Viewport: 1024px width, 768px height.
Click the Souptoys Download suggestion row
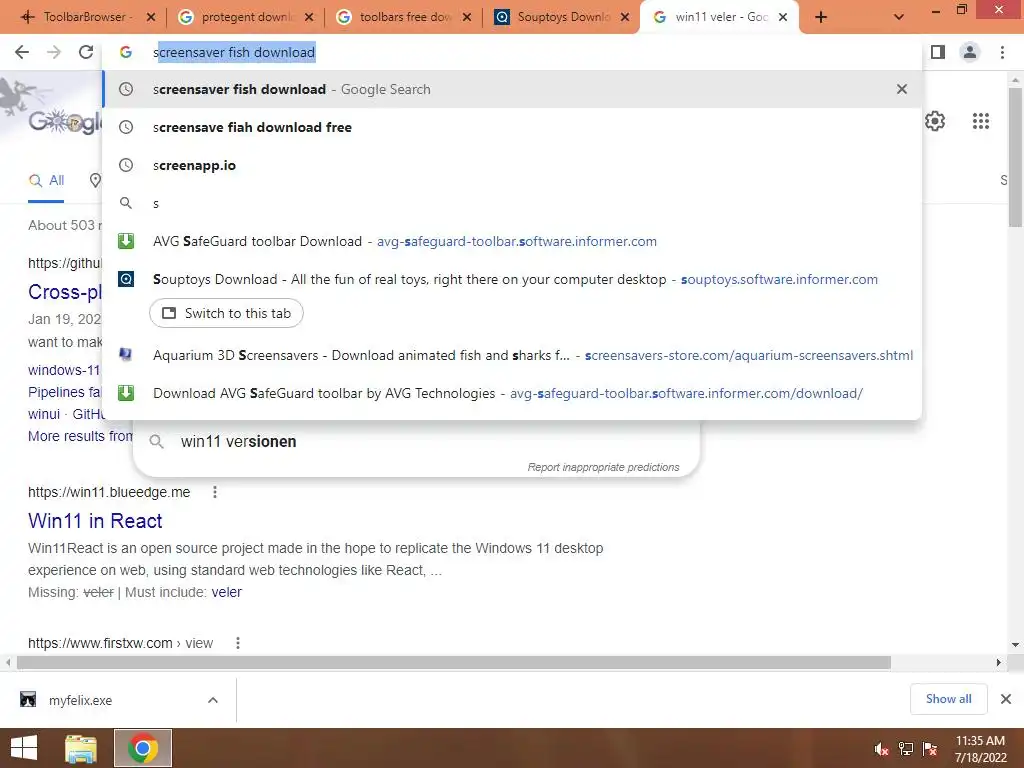pos(513,280)
